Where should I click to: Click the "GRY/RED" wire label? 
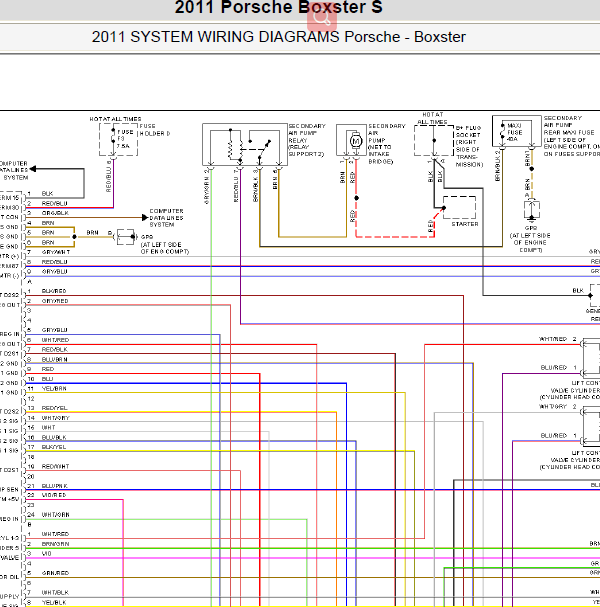(55, 301)
